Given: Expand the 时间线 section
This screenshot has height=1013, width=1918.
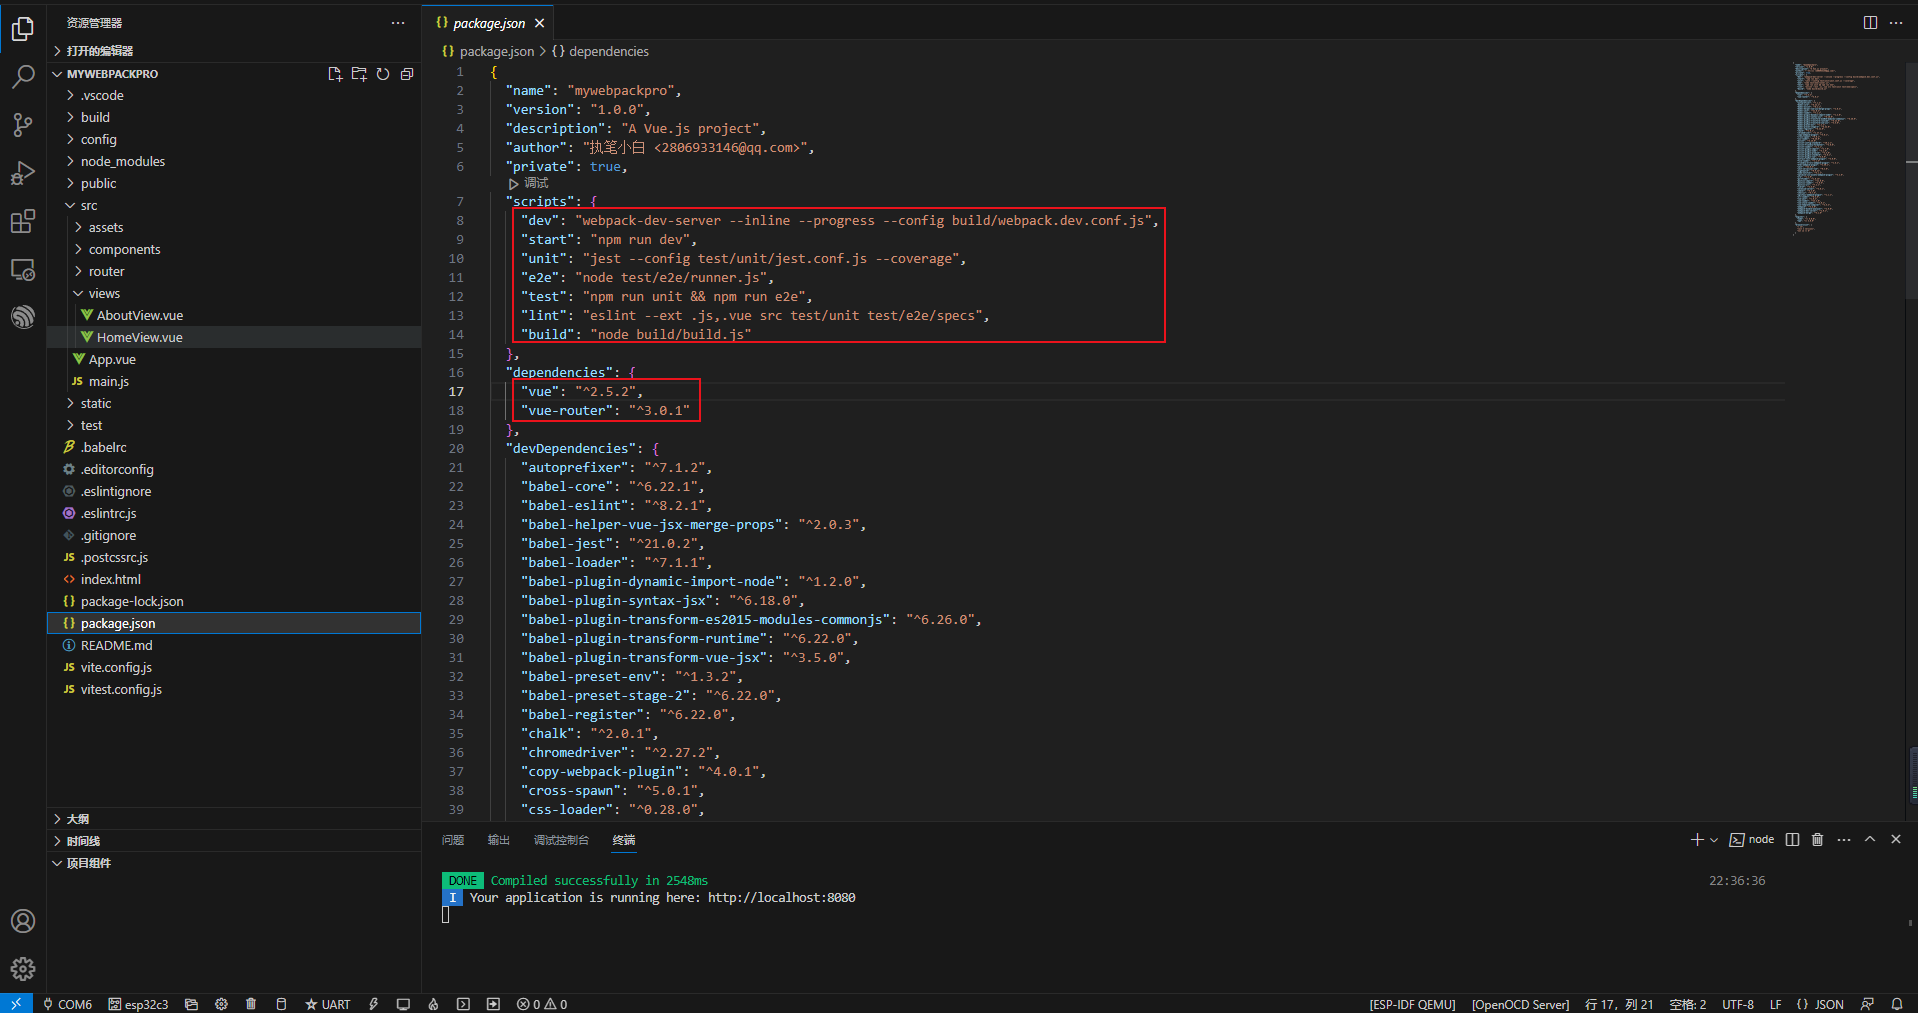Looking at the screenshot, I should pos(83,841).
